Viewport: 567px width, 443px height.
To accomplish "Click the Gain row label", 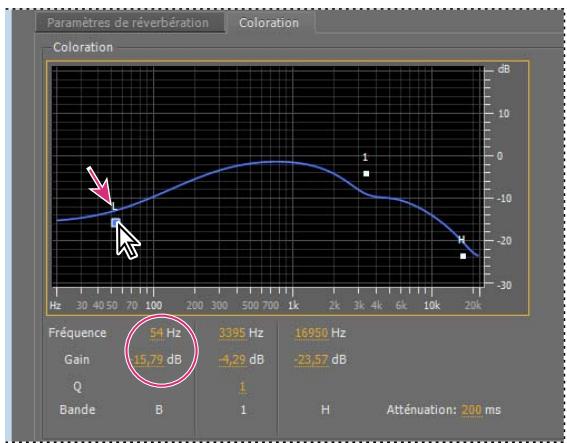I will (77, 360).
